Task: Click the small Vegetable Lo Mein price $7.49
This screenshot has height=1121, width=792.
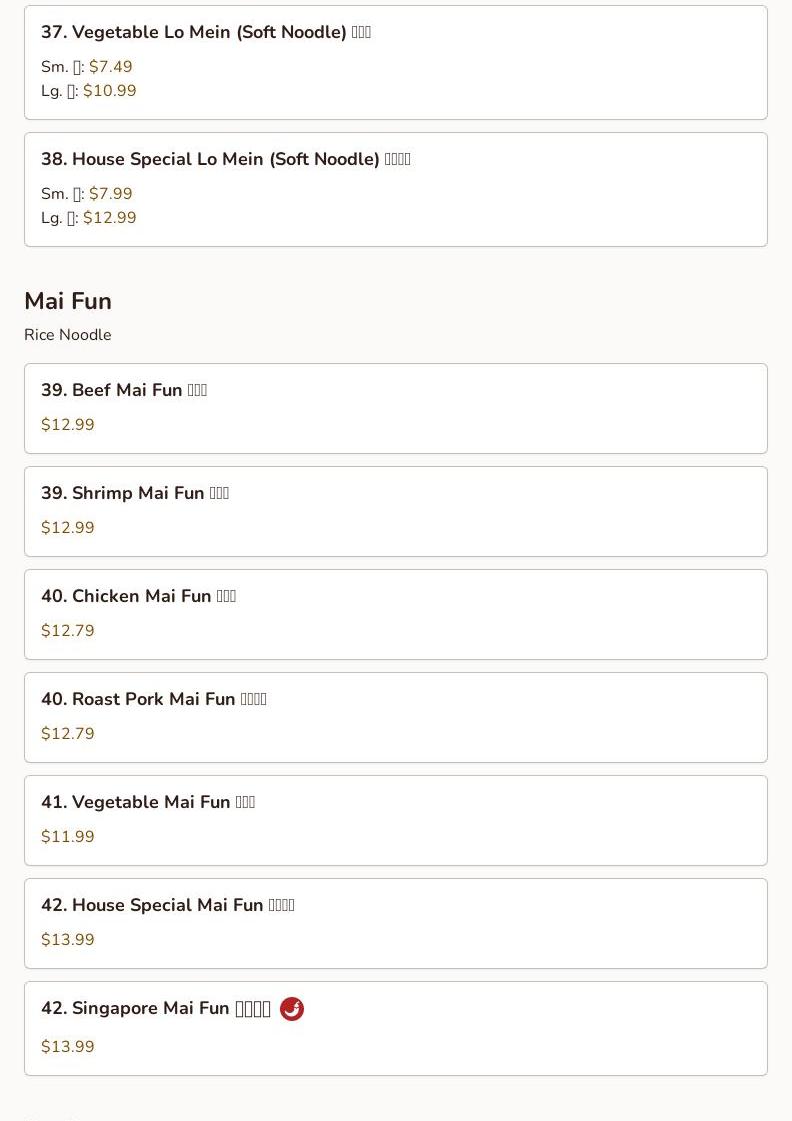Action: (x=111, y=66)
